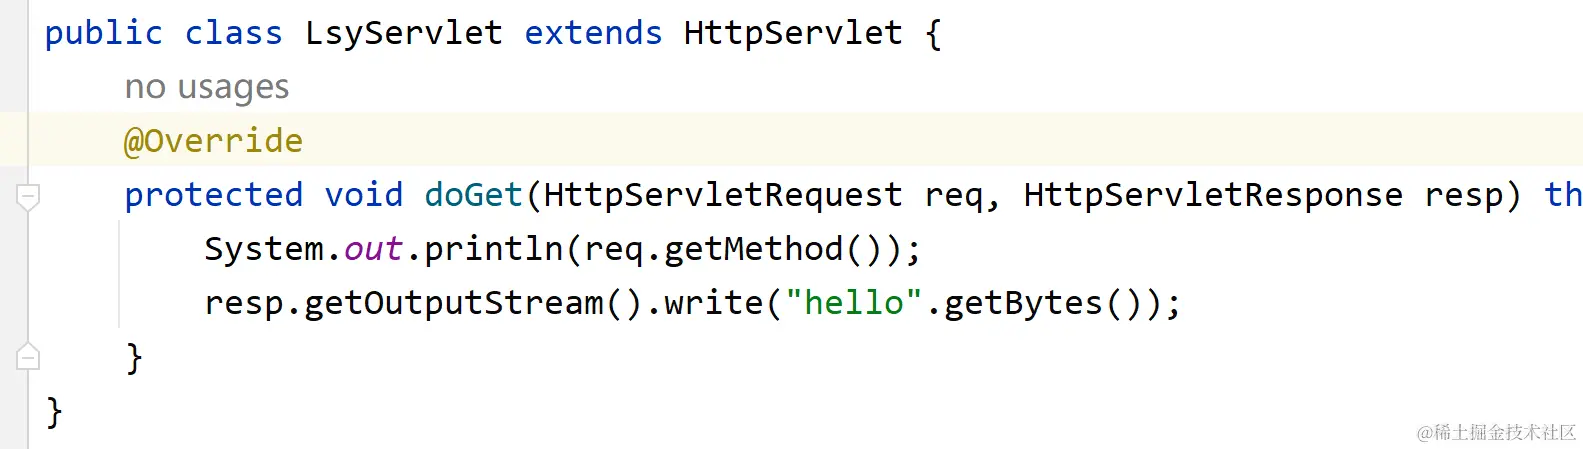Click the LsyServlet class name

click(404, 33)
